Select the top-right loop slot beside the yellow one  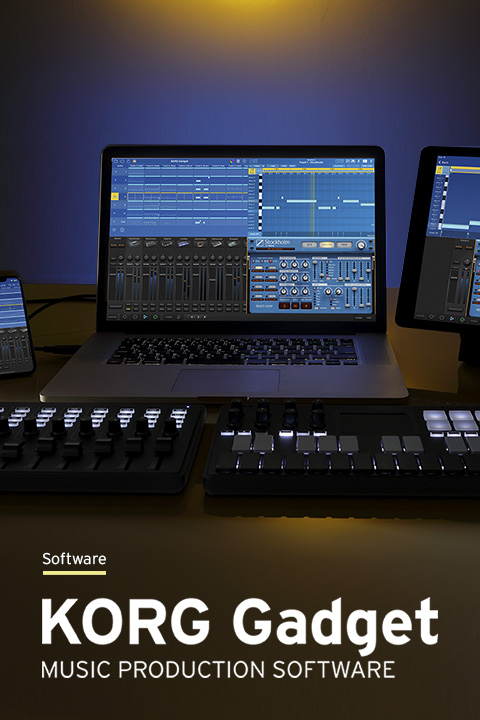coord(272,268)
